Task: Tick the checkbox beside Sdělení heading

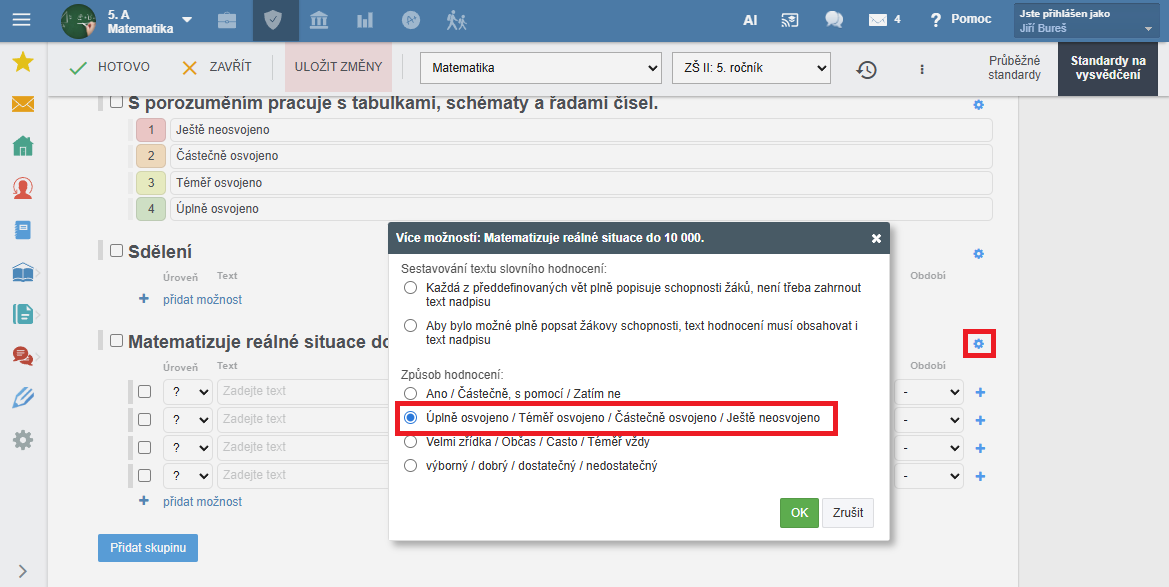Action: tap(116, 251)
